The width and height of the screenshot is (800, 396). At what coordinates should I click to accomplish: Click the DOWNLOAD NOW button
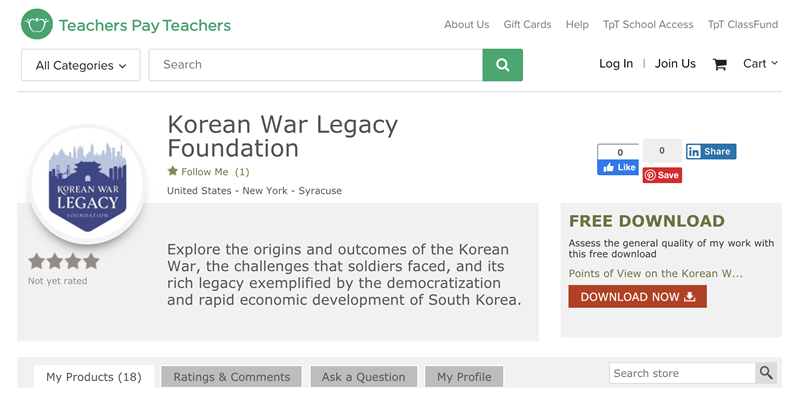(x=637, y=296)
